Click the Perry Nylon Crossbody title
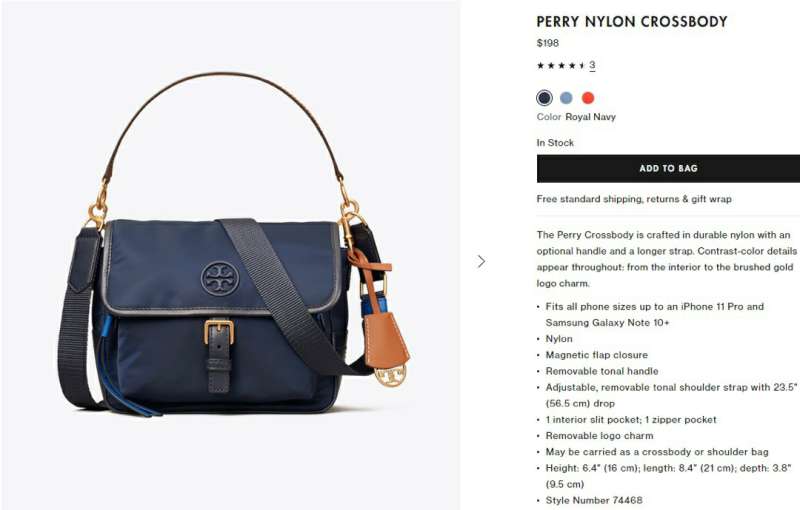Image resolution: width=800 pixels, height=510 pixels. [632, 22]
